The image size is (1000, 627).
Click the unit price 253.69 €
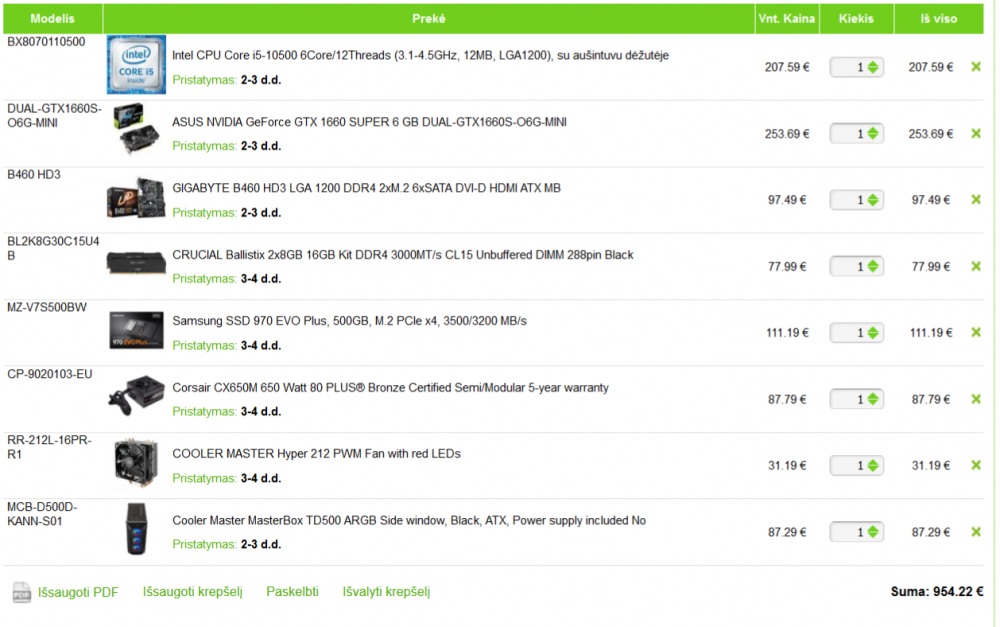[787, 133]
